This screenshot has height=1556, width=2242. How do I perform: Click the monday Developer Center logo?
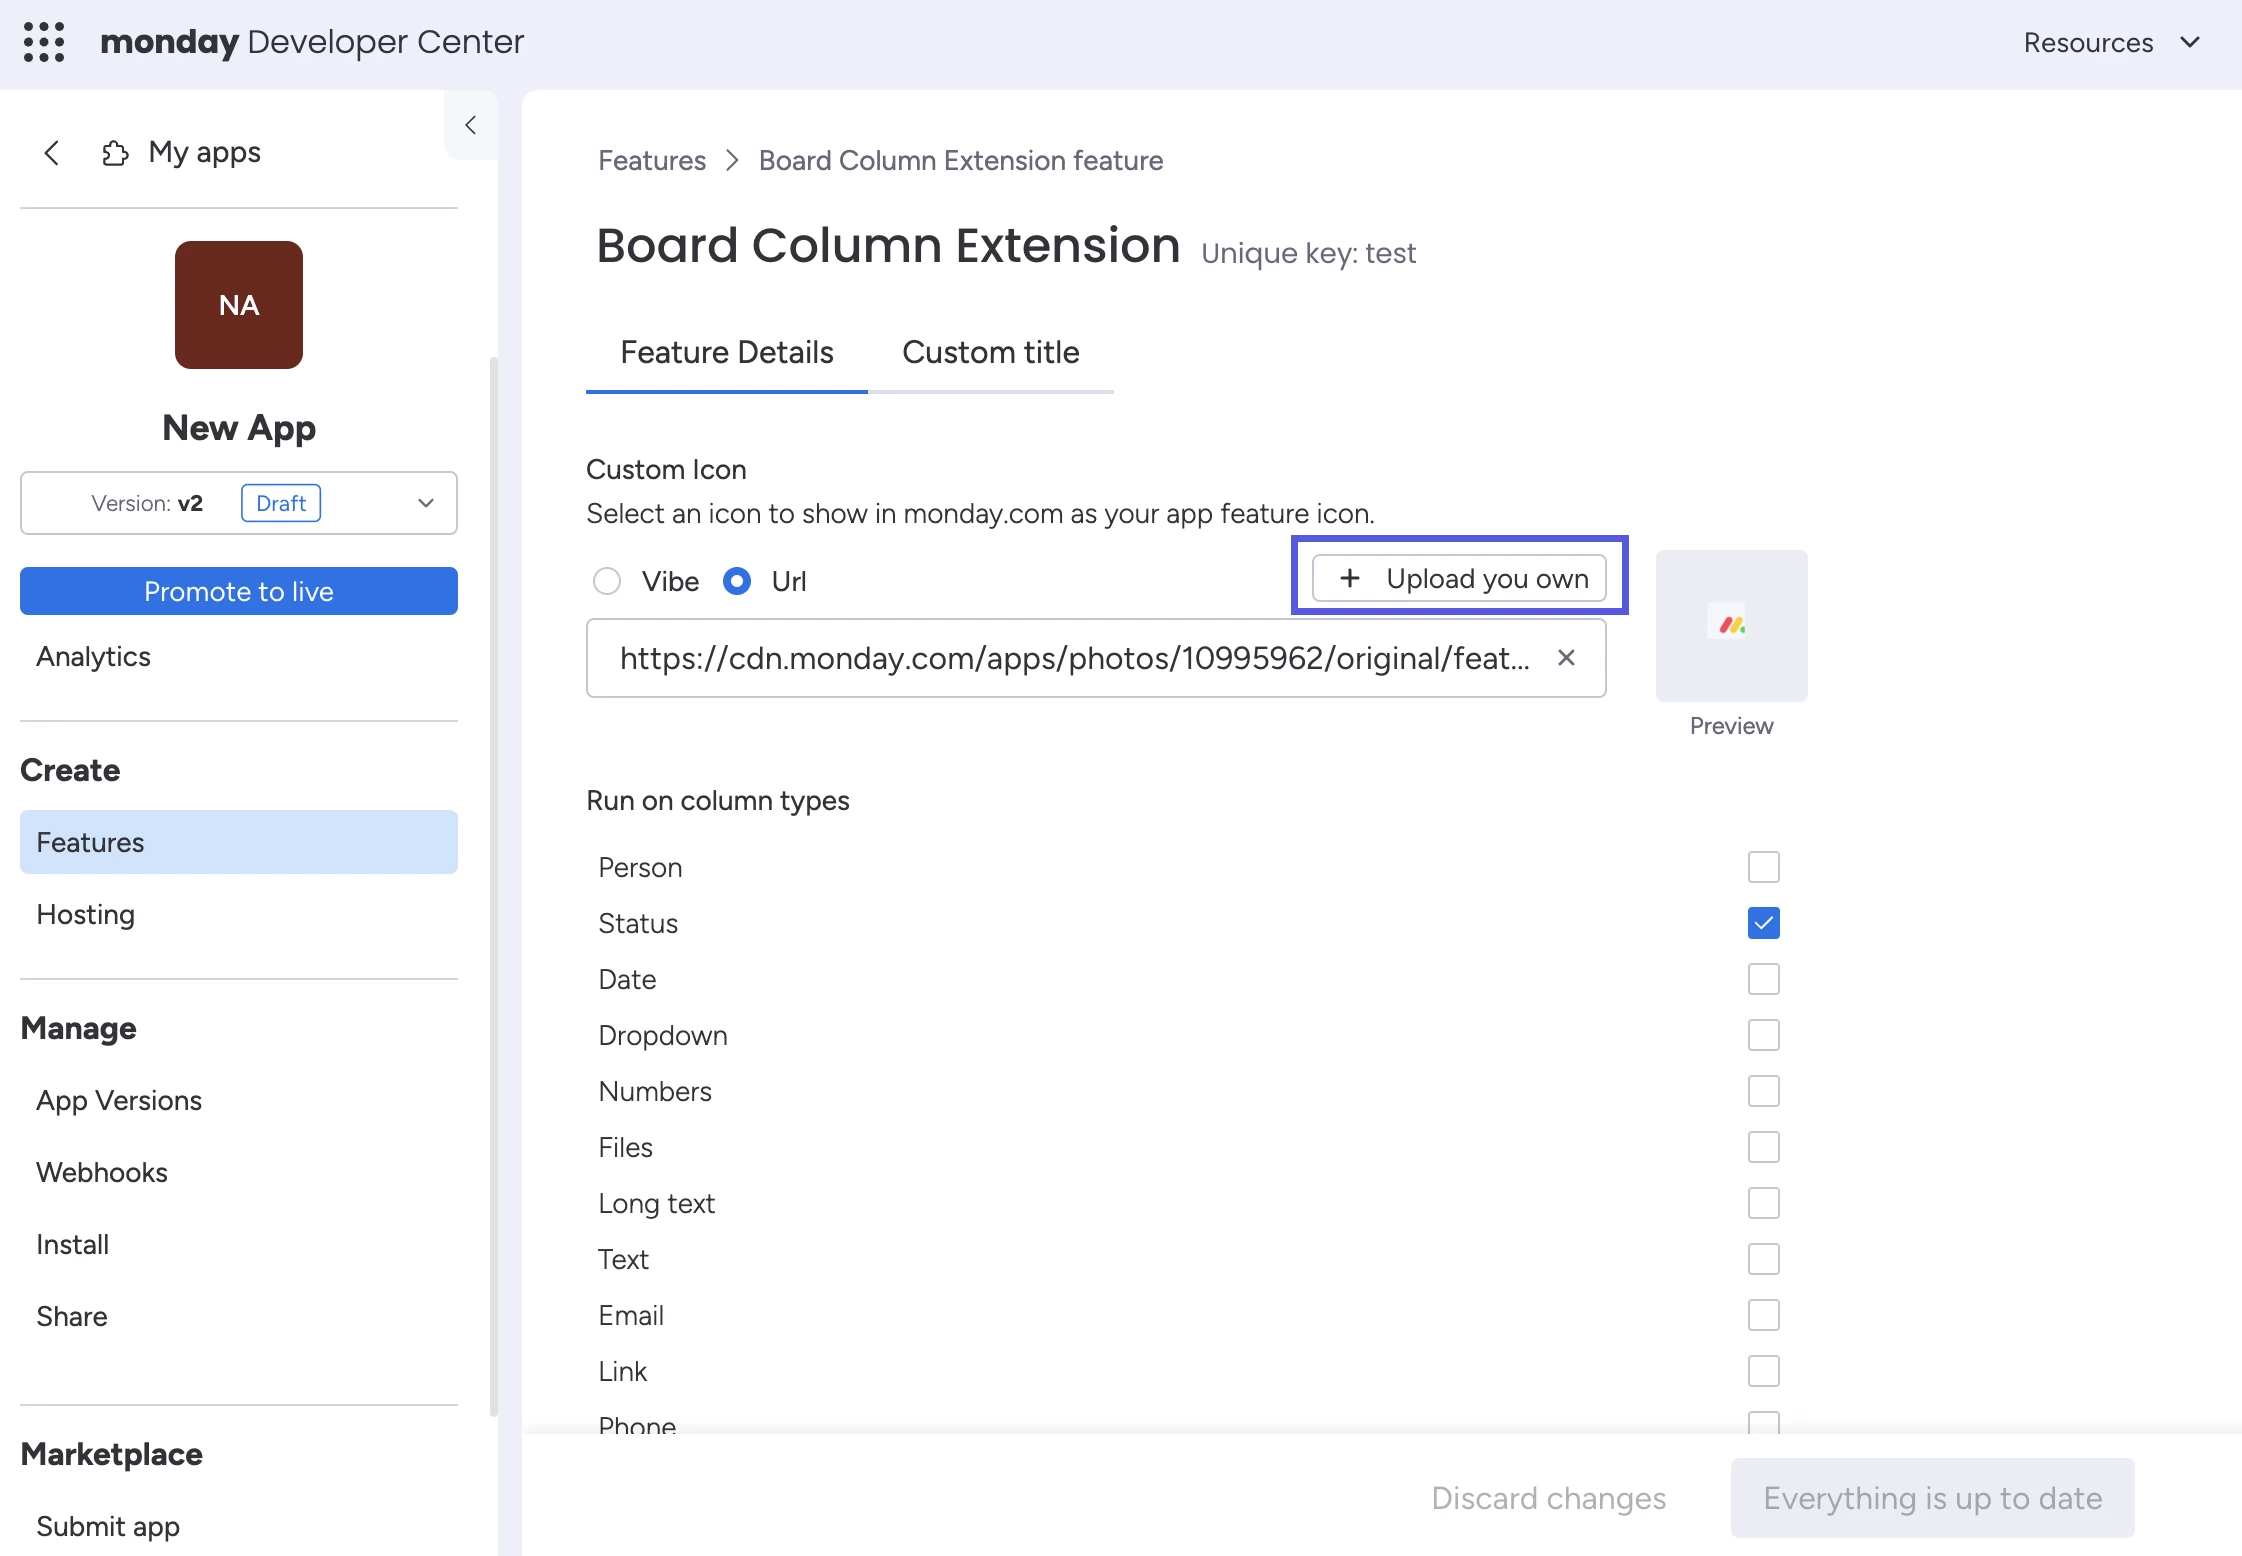(x=312, y=42)
